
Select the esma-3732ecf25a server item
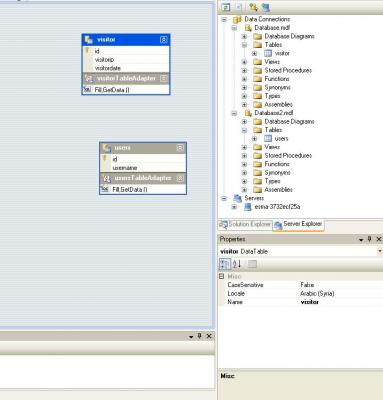click(x=277, y=207)
